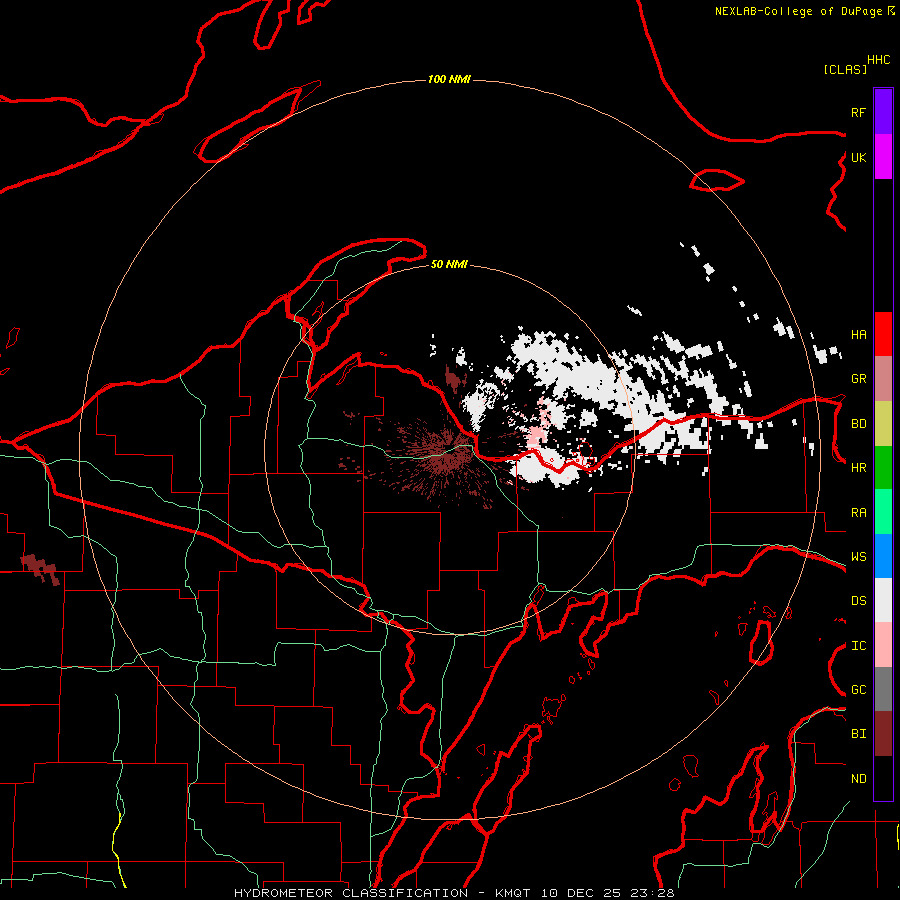Click the '10 DEC 25' date text
Image resolution: width=900 pixels, height=900 pixels.
click(577, 893)
